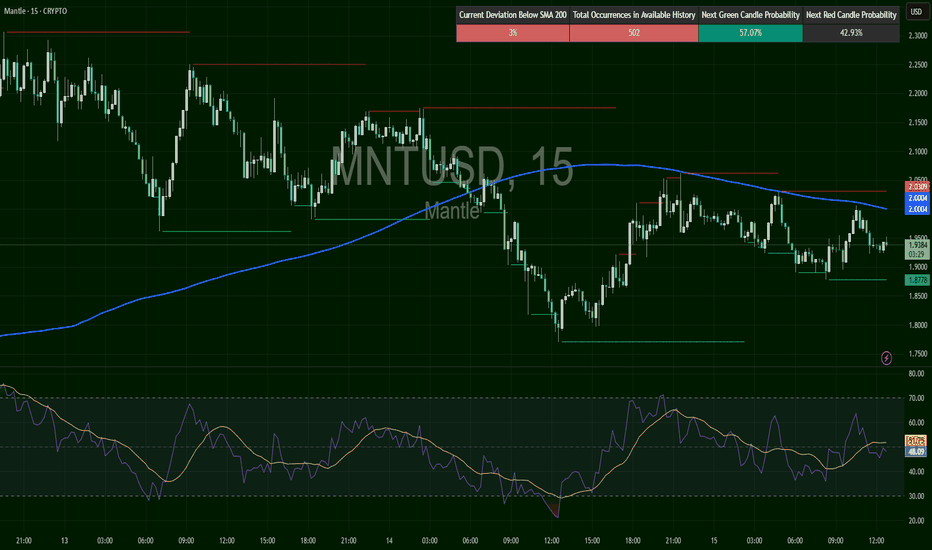Click the current price 1.9384 label
This screenshot has width=932, height=550.
tap(917, 244)
